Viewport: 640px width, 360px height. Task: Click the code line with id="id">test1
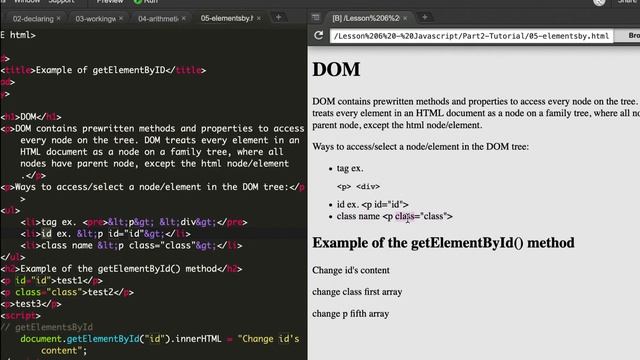(51, 281)
